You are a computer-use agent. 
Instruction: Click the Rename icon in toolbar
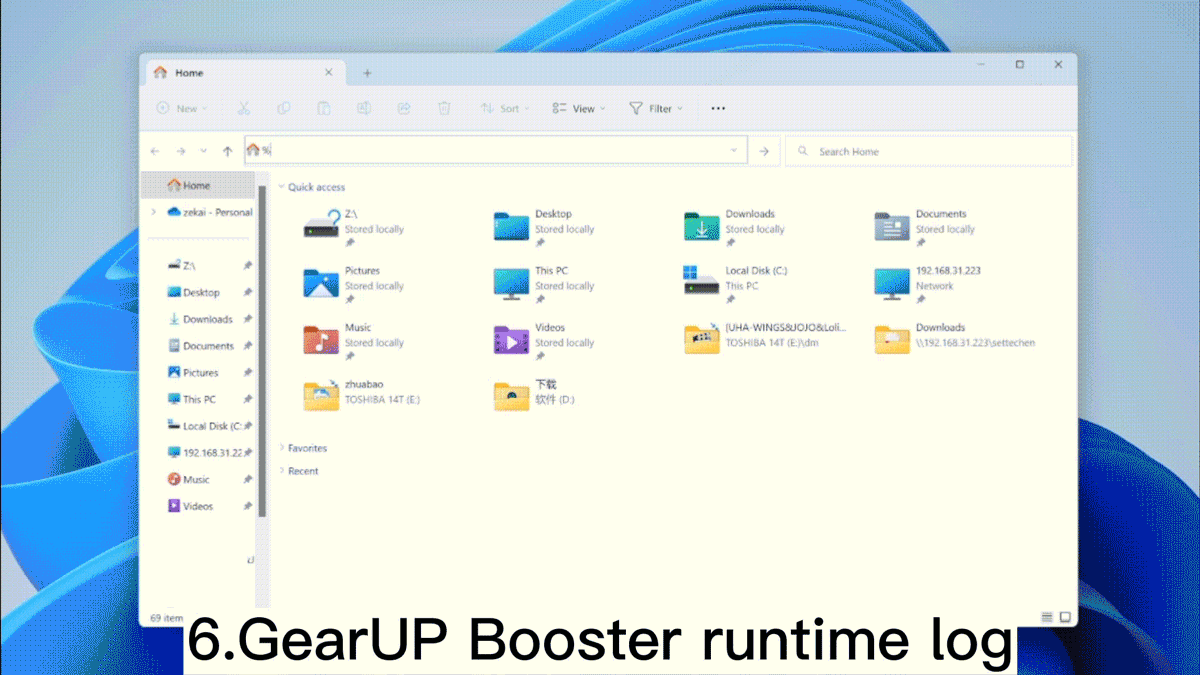click(x=364, y=108)
